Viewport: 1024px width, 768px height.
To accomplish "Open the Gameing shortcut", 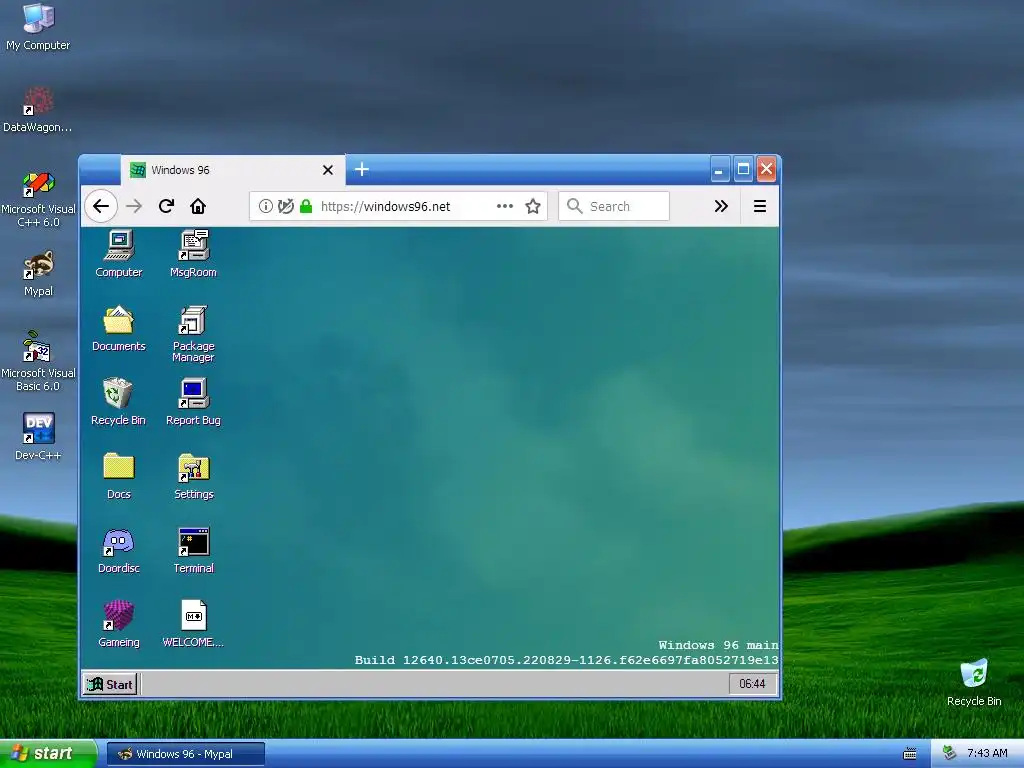I will (x=119, y=624).
